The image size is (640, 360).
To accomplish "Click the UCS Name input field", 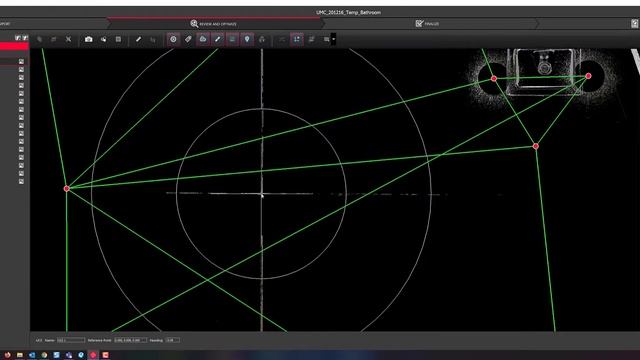I will pos(71,340).
